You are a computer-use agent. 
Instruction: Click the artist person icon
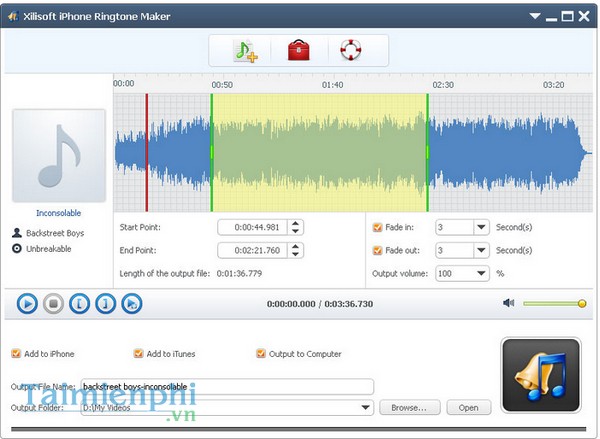pos(17,233)
